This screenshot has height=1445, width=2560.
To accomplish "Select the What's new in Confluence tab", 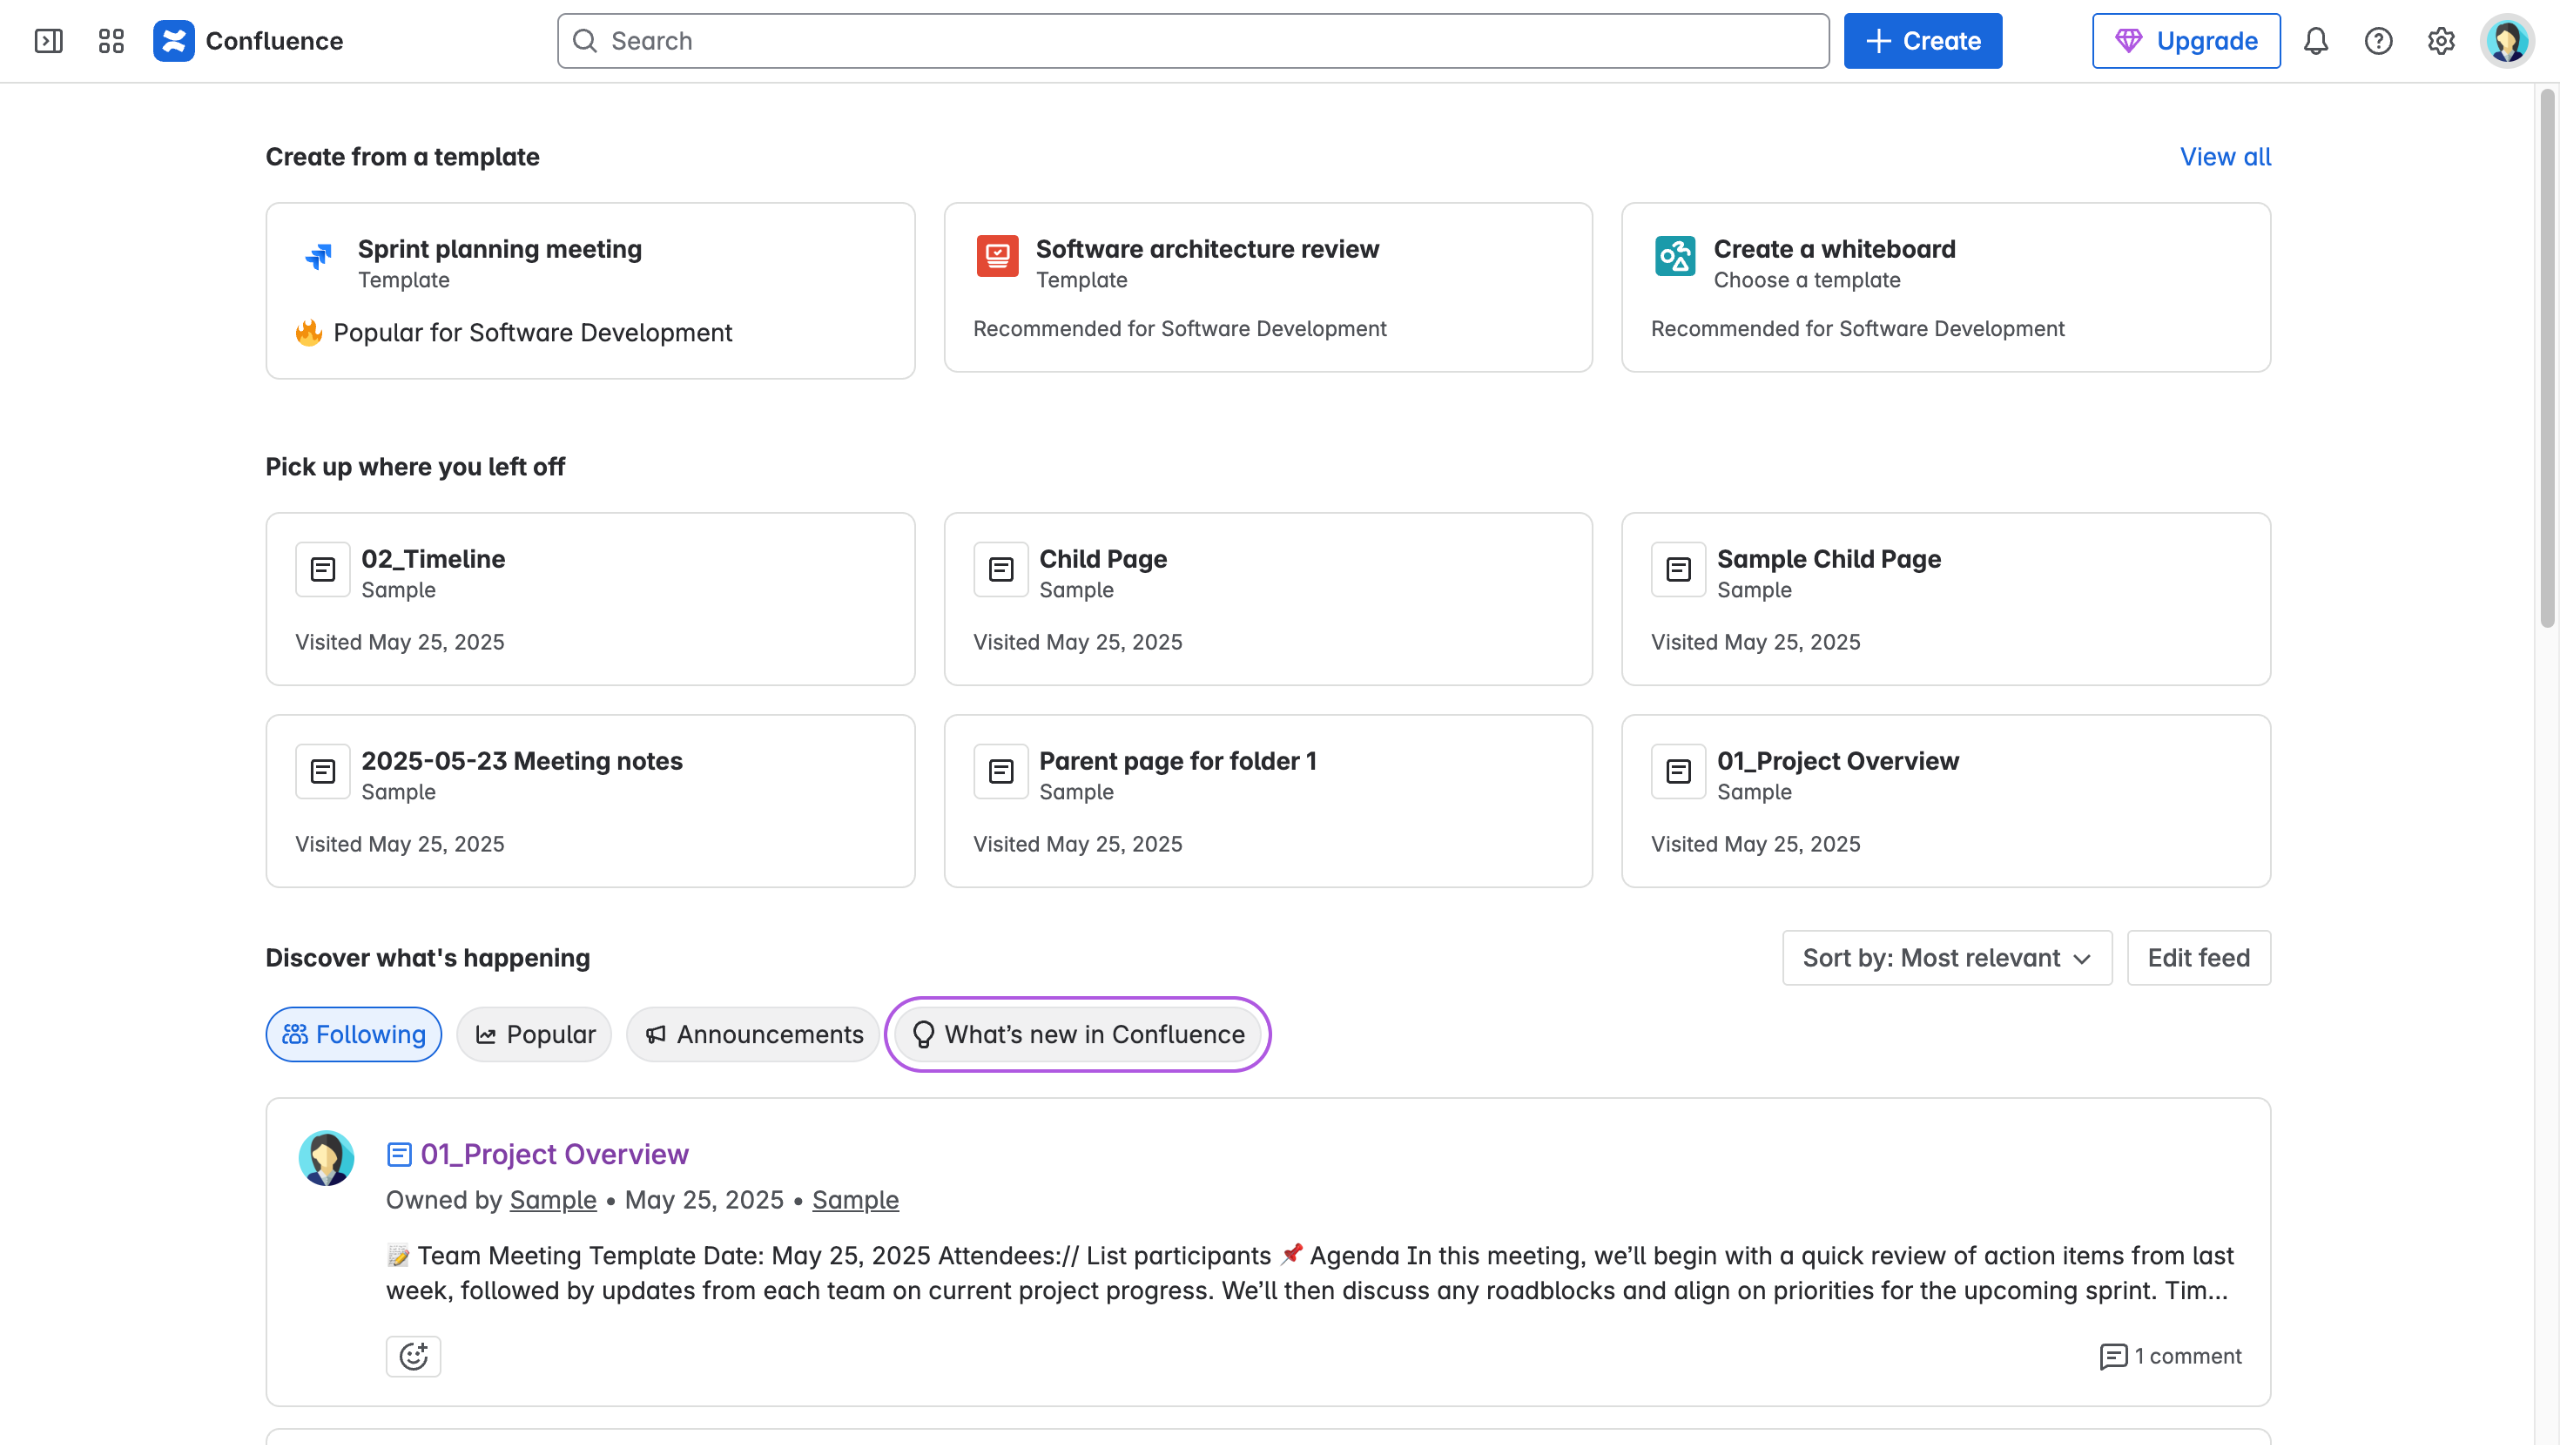I will pyautogui.click(x=1078, y=1034).
